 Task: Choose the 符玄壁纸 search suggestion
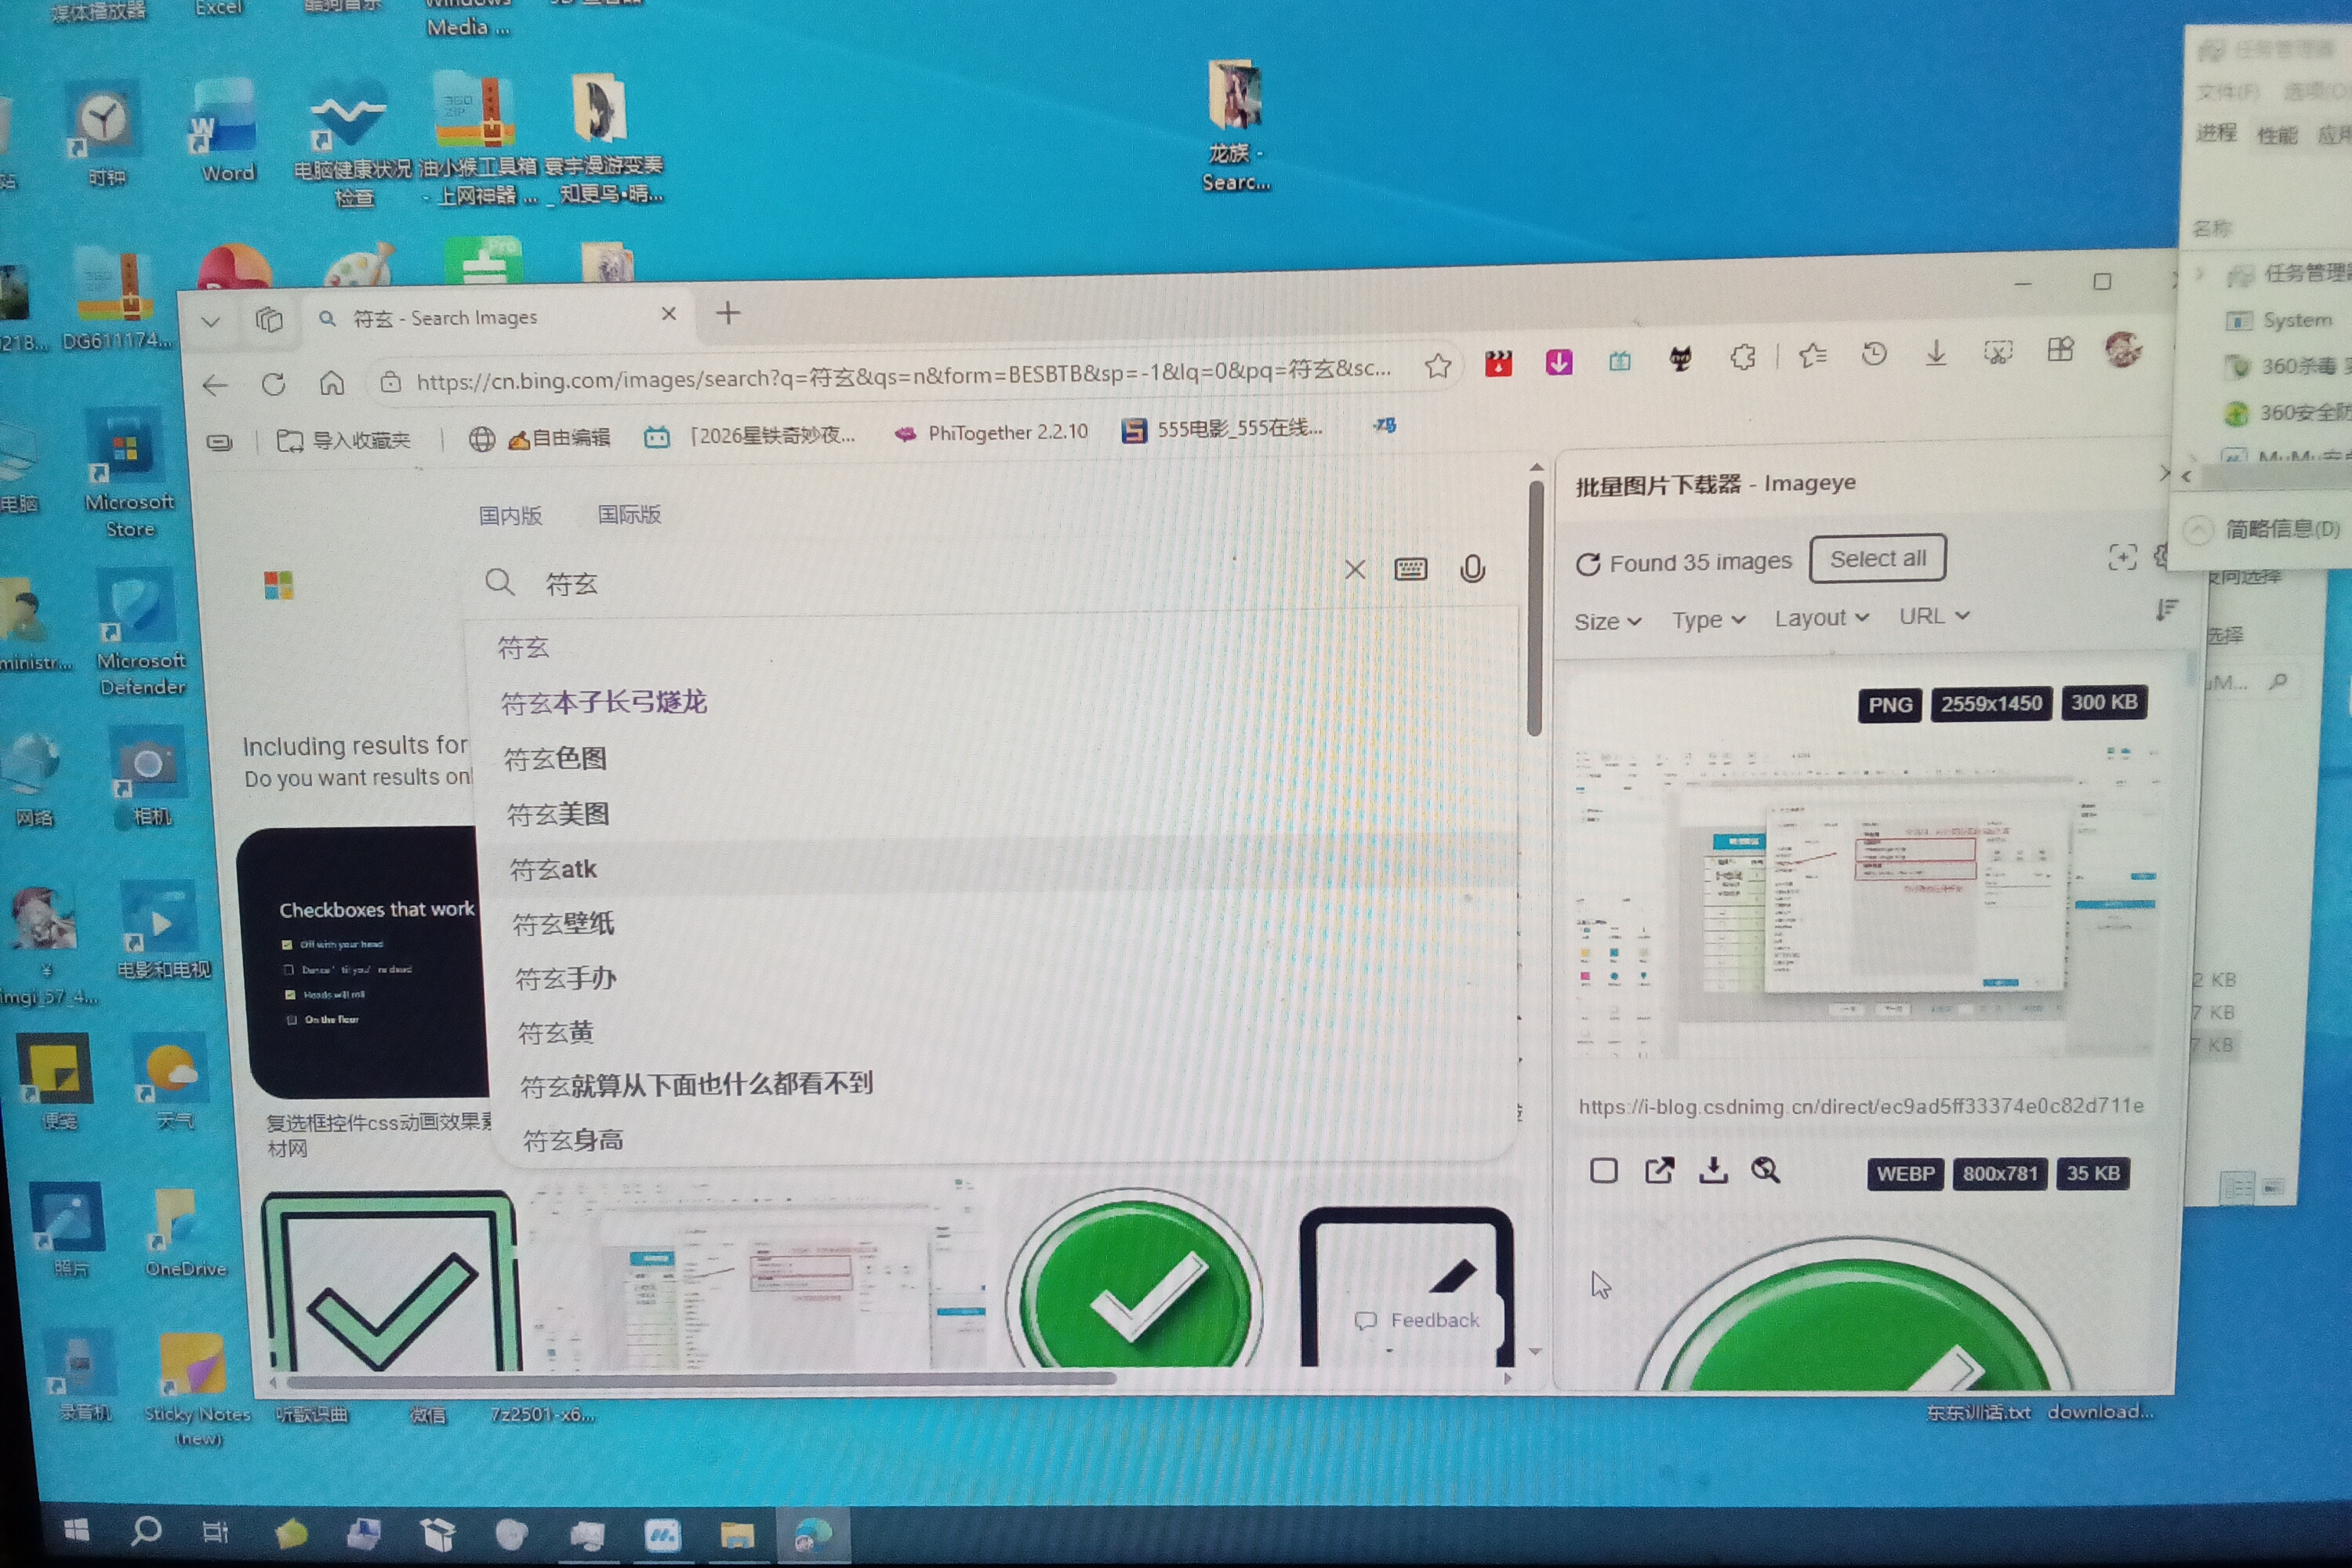(x=562, y=924)
